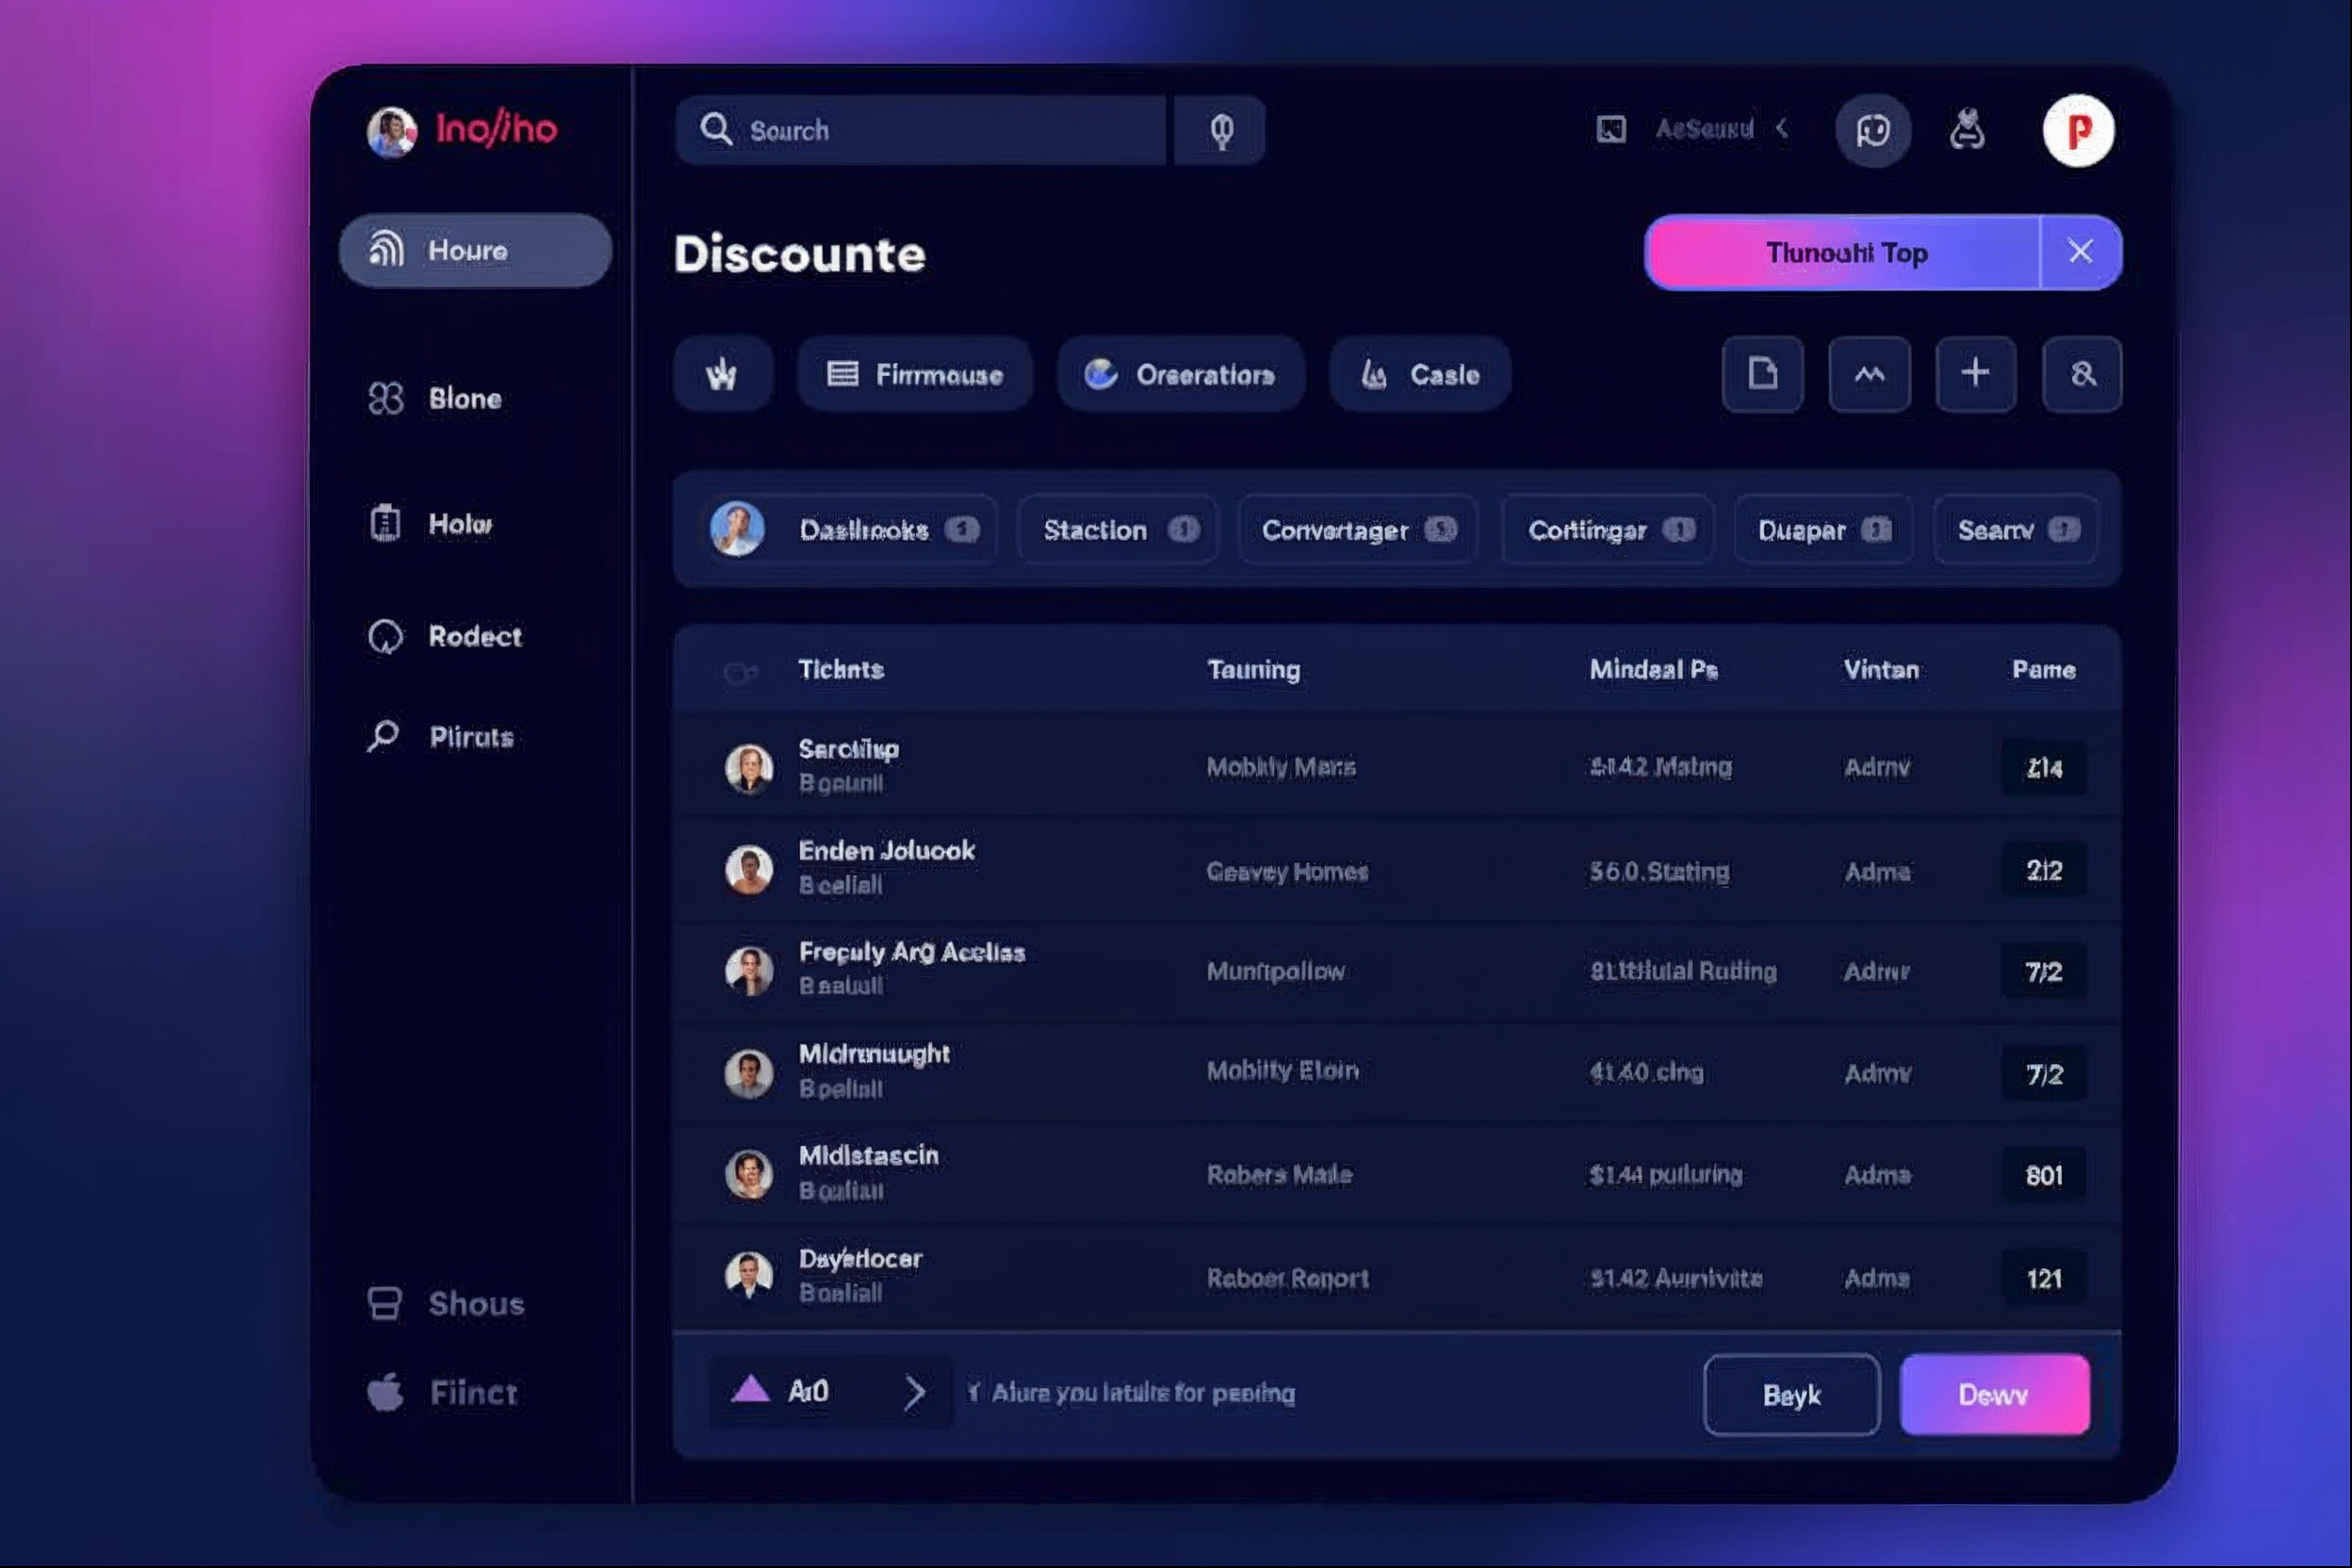This screenshot has width=2352, height=1568.
Task: Open the Rodect sidebar item
Action: [474, 637]
